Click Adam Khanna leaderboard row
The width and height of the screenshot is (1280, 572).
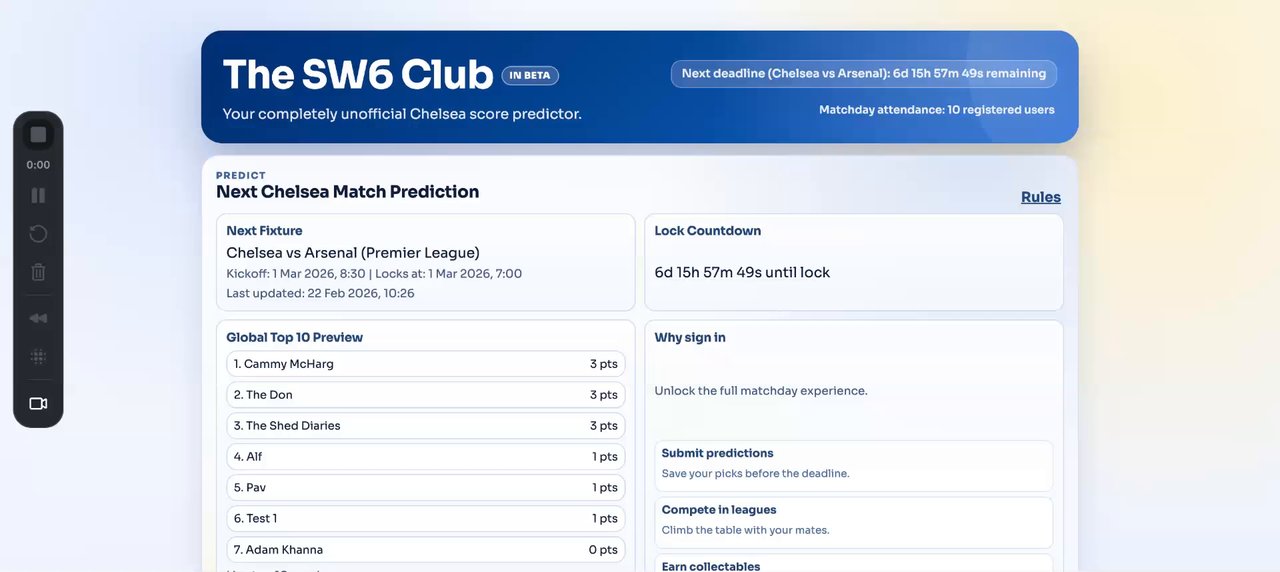[x=425, y=550]
